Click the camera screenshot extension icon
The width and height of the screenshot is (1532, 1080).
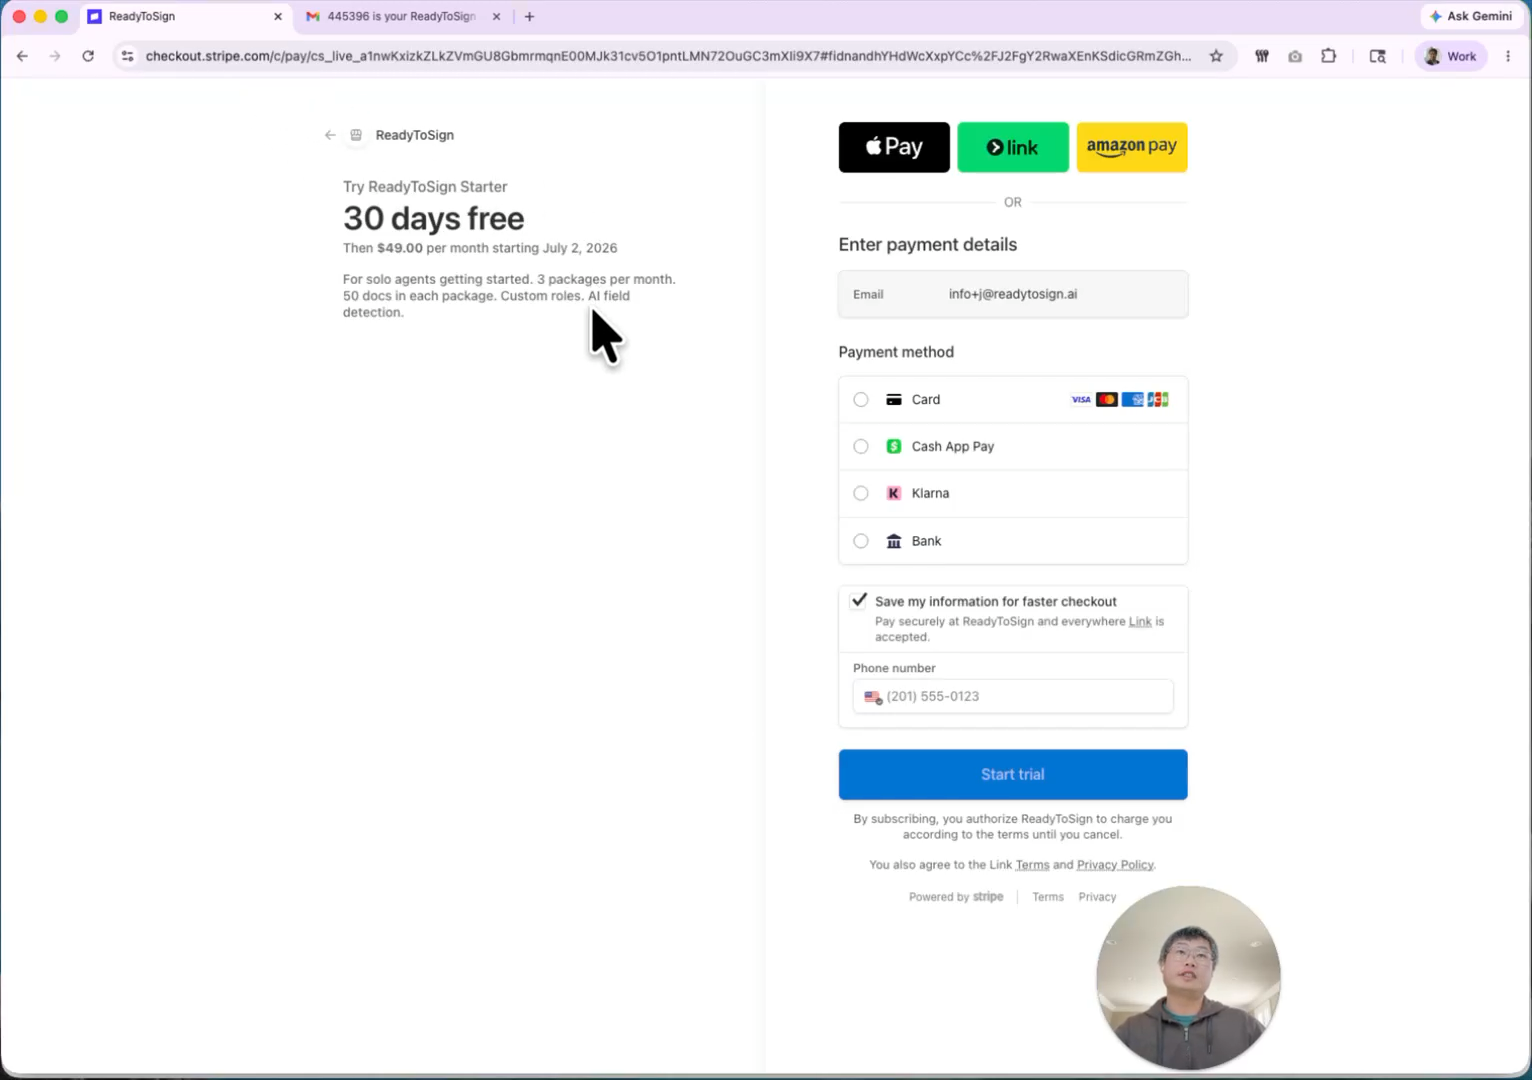1295,56
